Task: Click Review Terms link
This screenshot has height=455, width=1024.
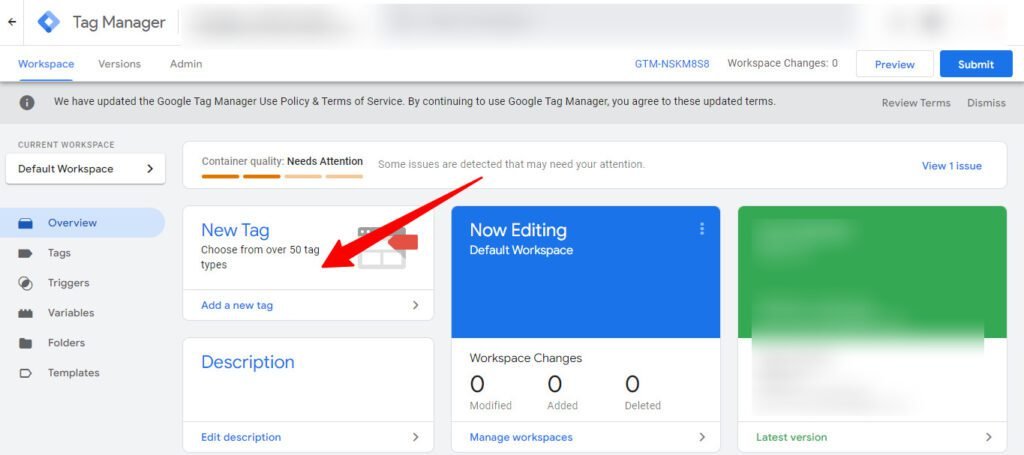Action: pyautogui.click(x=916, y=103)
